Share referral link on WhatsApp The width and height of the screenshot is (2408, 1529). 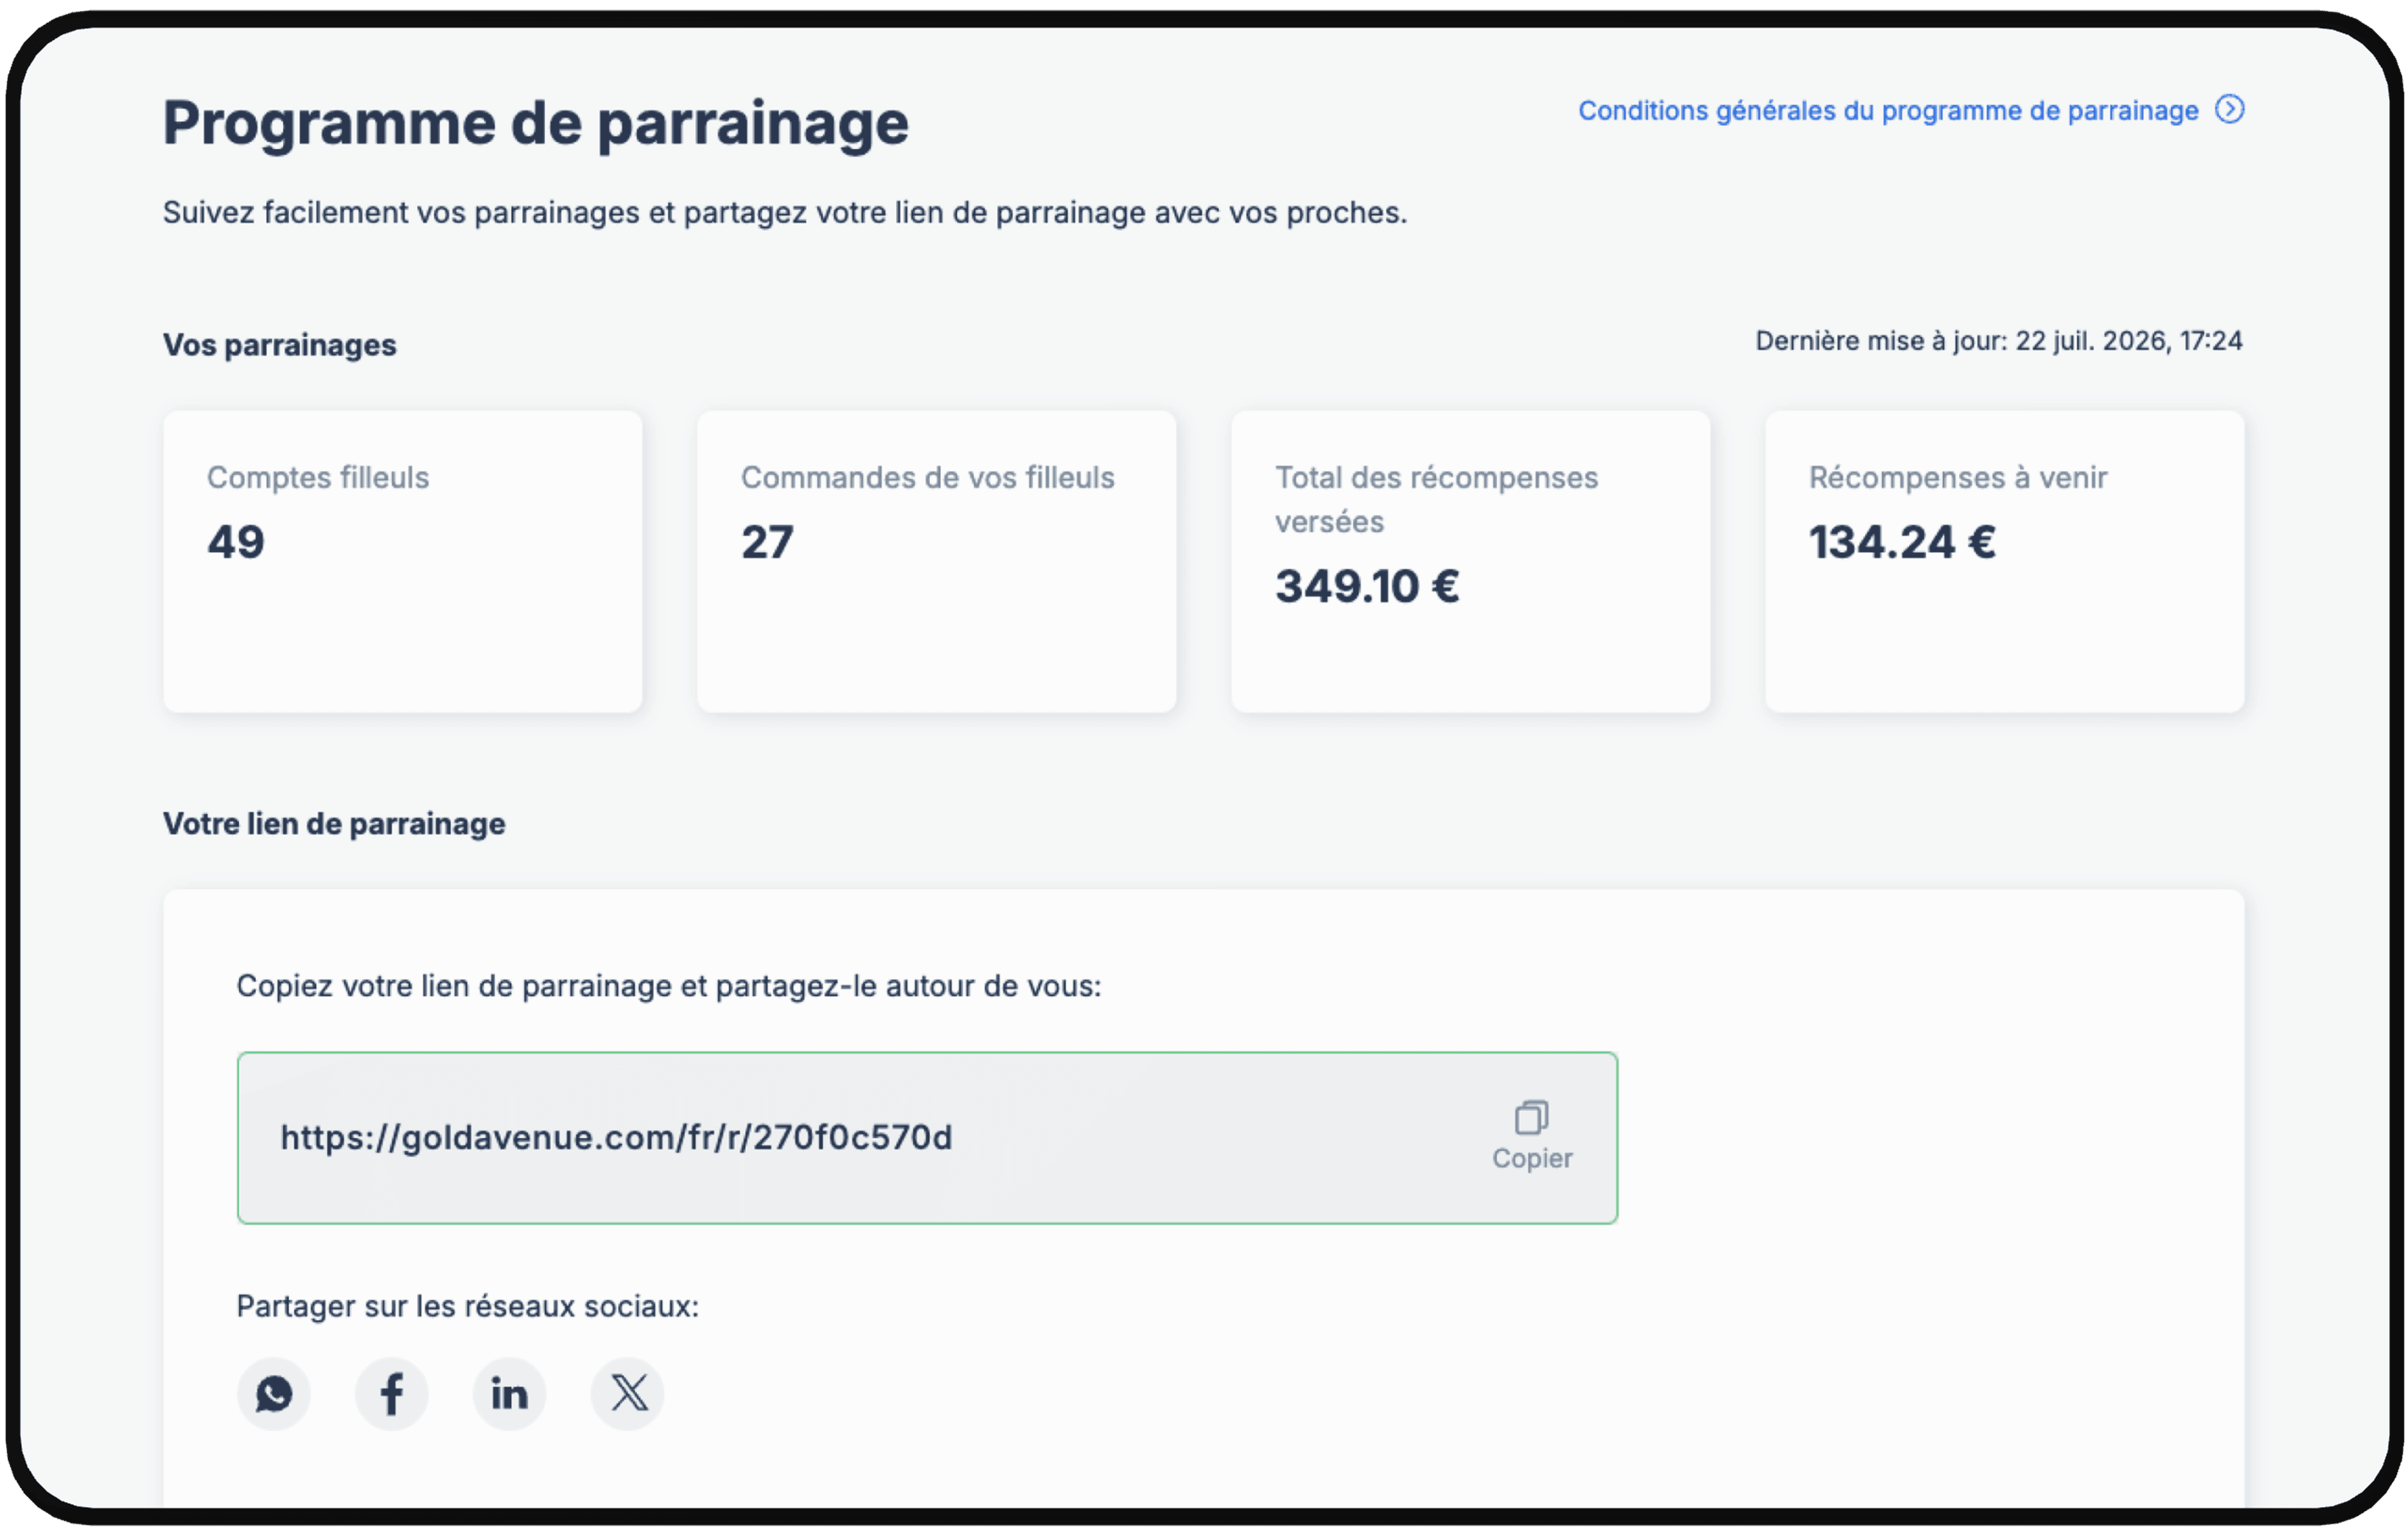click(273, 1393)
